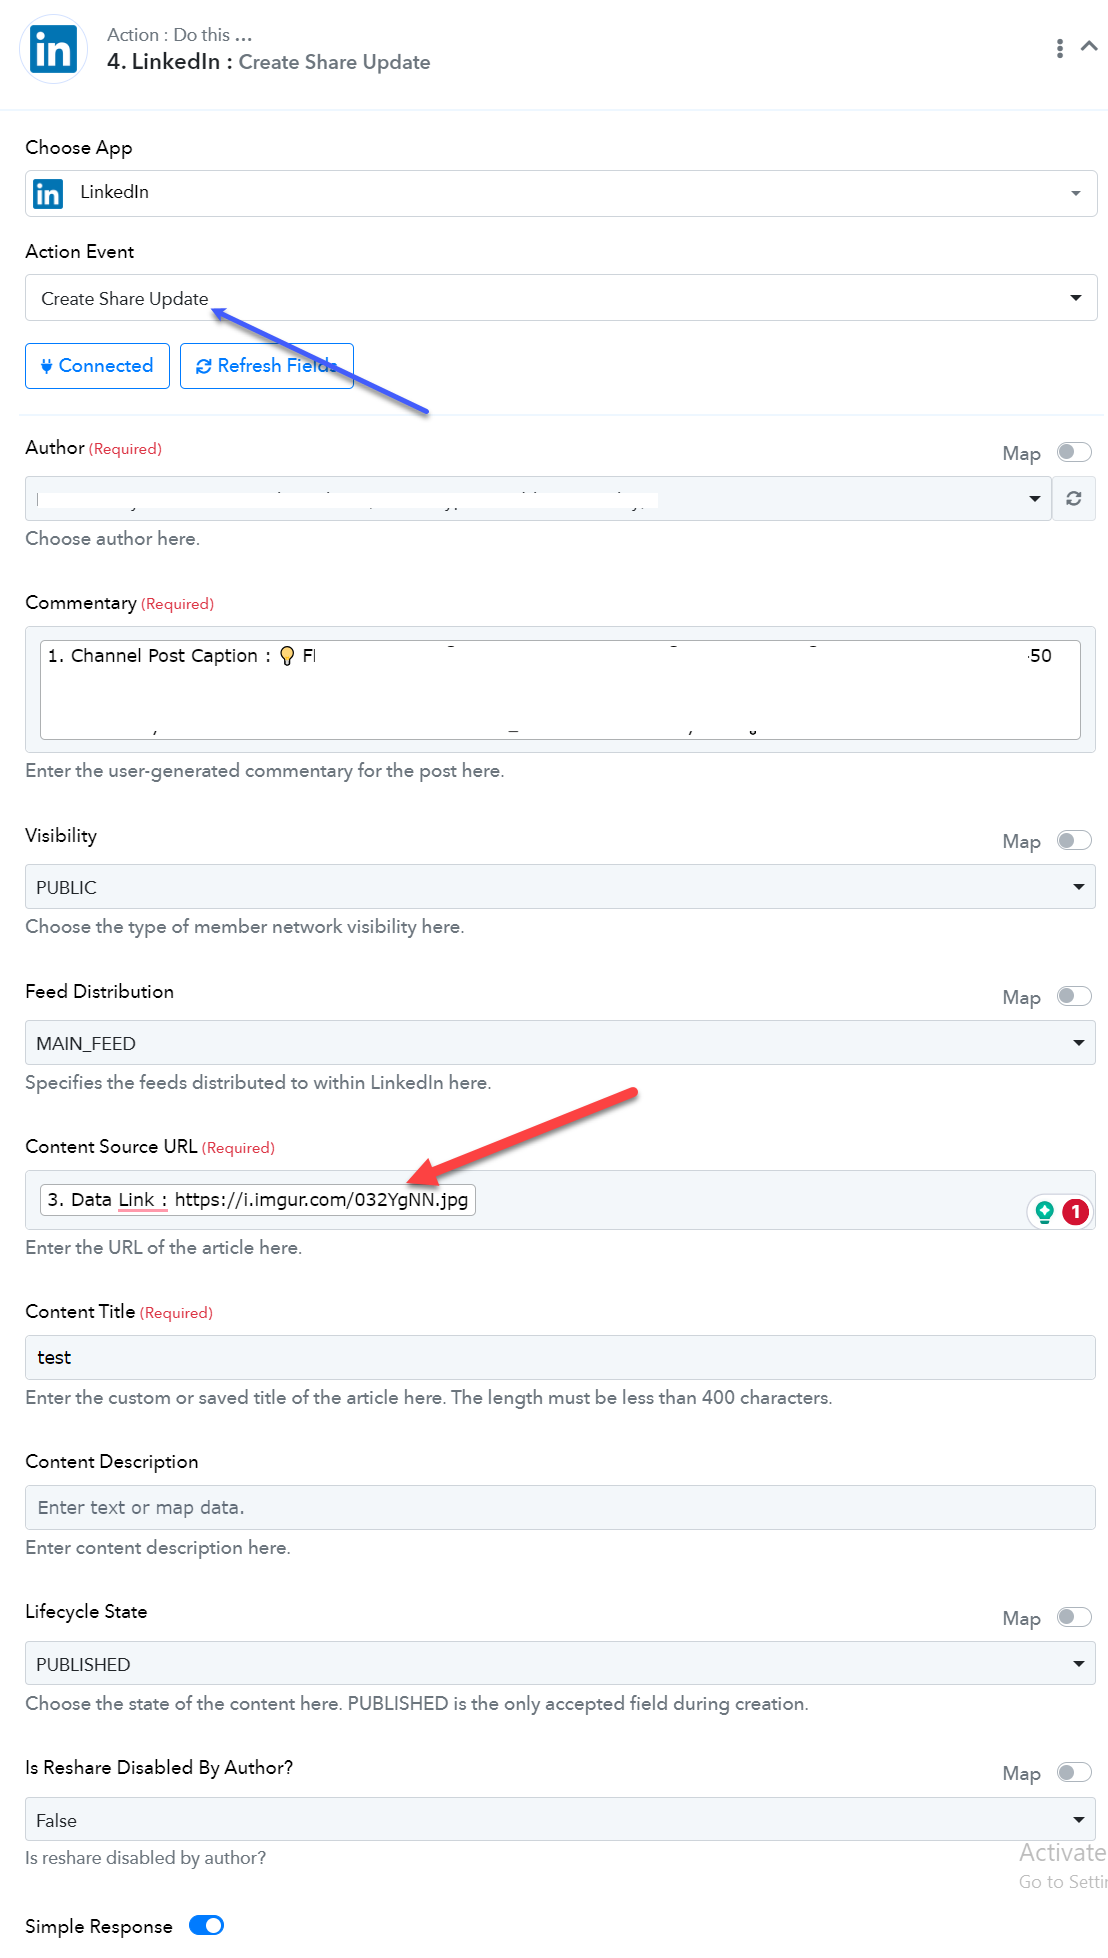This screenshot has width=1108, height=1958.
Task: Click the Connected plug button
Action: [97, 366]
